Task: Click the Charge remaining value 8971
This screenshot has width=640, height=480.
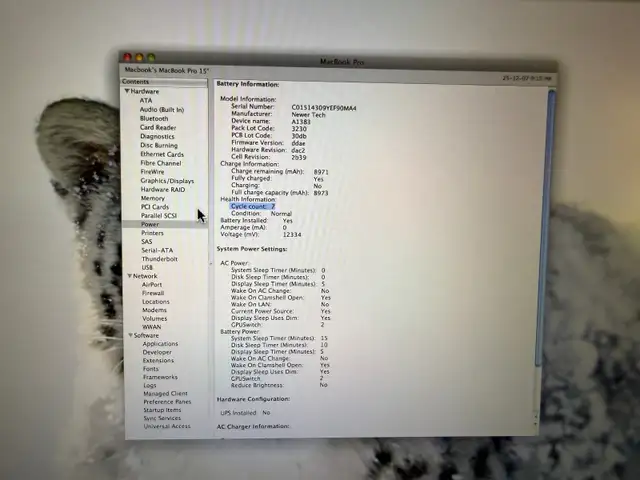Action: point(321,172)
